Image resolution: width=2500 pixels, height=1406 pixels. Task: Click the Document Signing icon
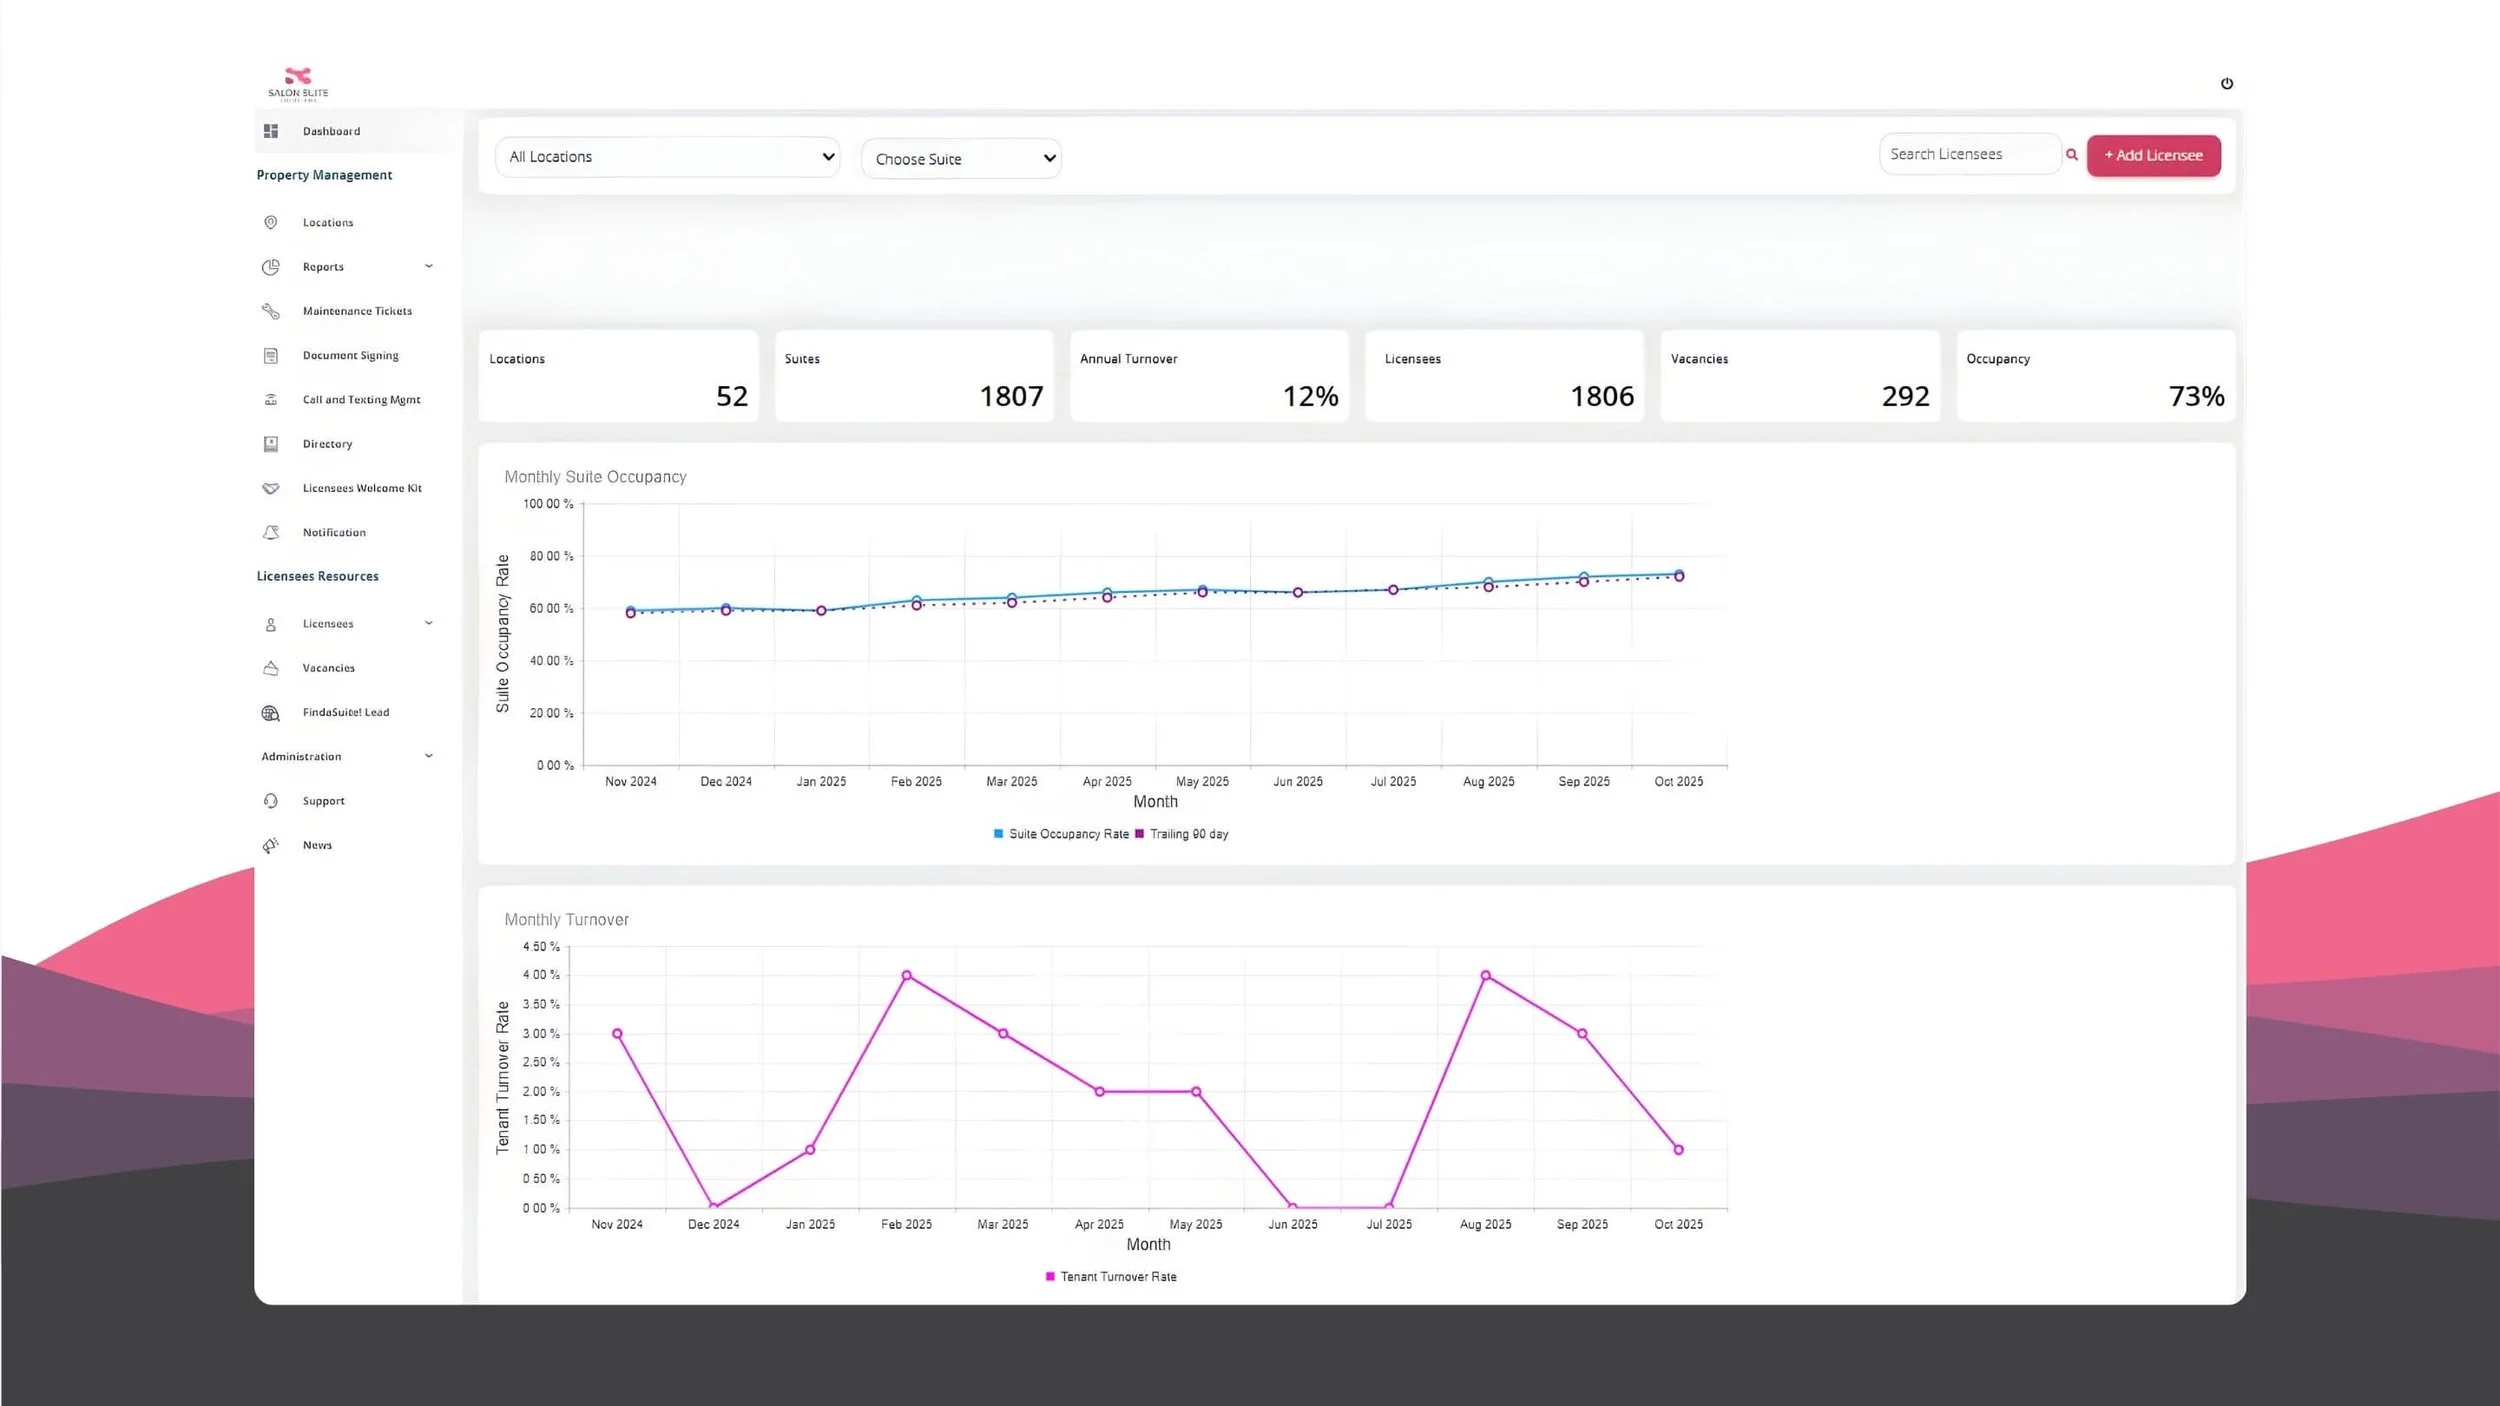tap(271, 355)
